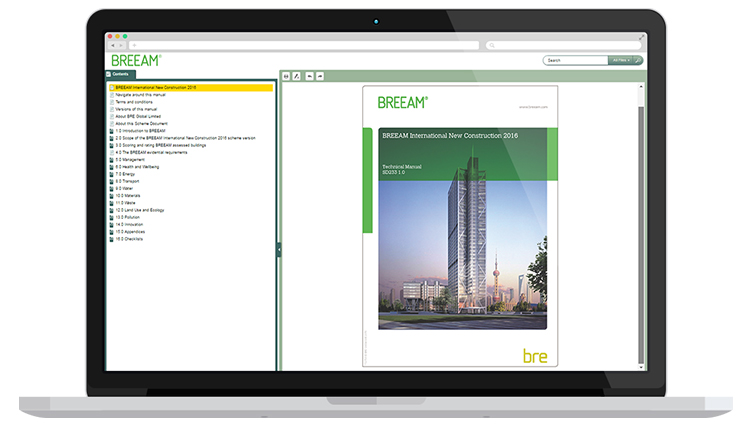
Task: Click the highlight/edit pen toolbar icon
Action: [x=297, y=76]
